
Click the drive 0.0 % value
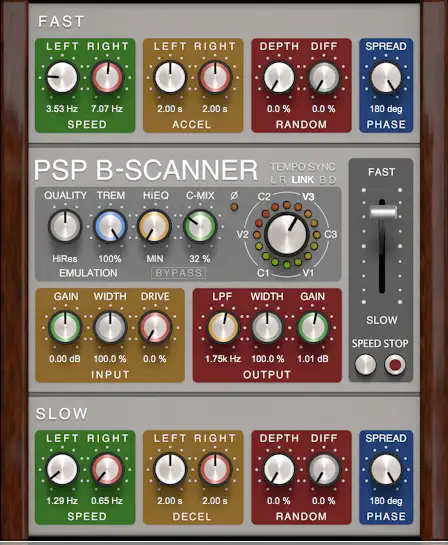tap(155, 359)
